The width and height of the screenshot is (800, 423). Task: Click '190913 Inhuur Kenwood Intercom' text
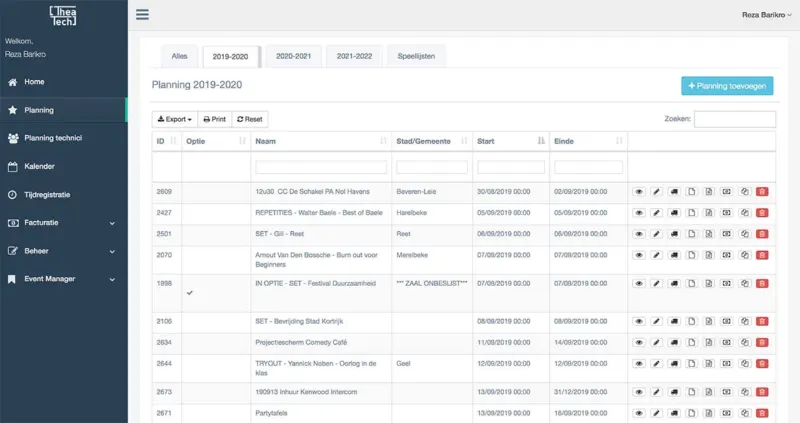pyautogui.click(x=306, y=392)
